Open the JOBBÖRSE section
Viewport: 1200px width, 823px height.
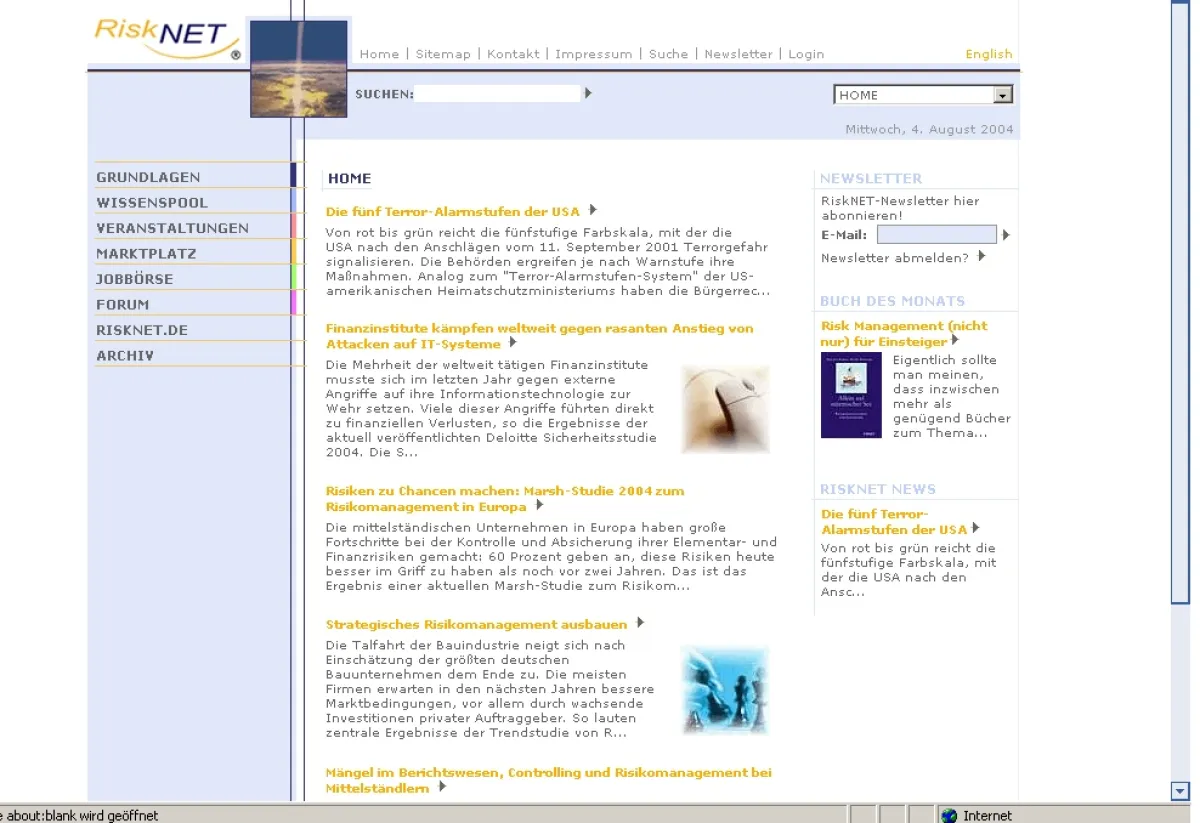[x=132, y=278]
